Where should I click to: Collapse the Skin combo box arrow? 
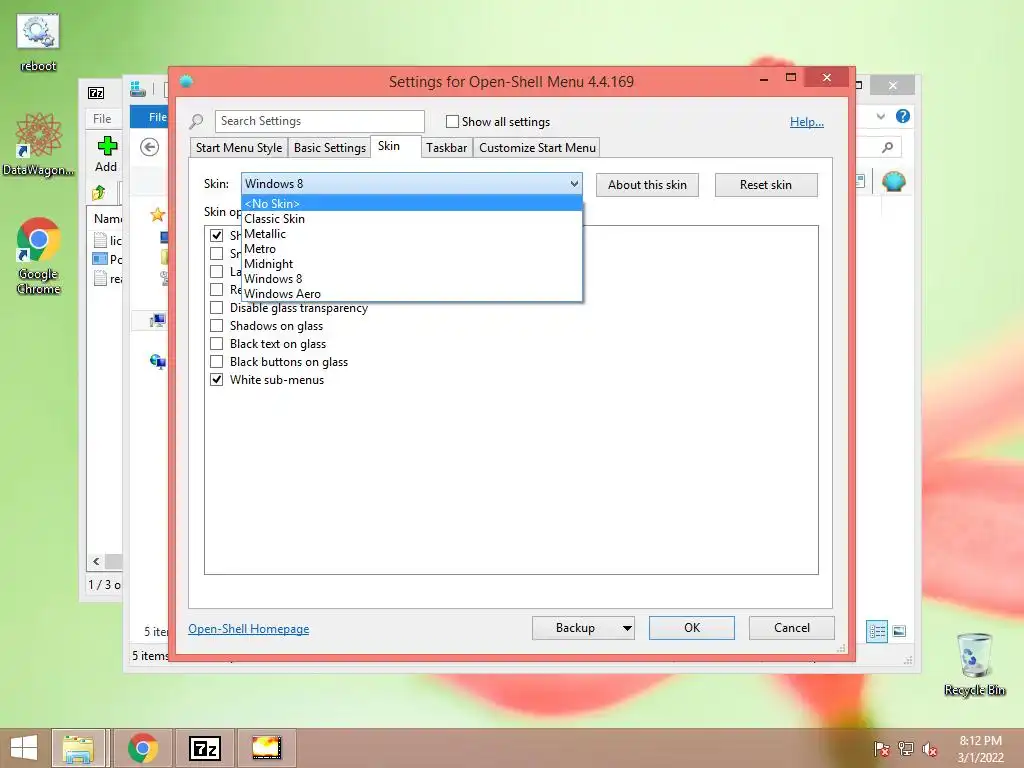pos(573,184)
